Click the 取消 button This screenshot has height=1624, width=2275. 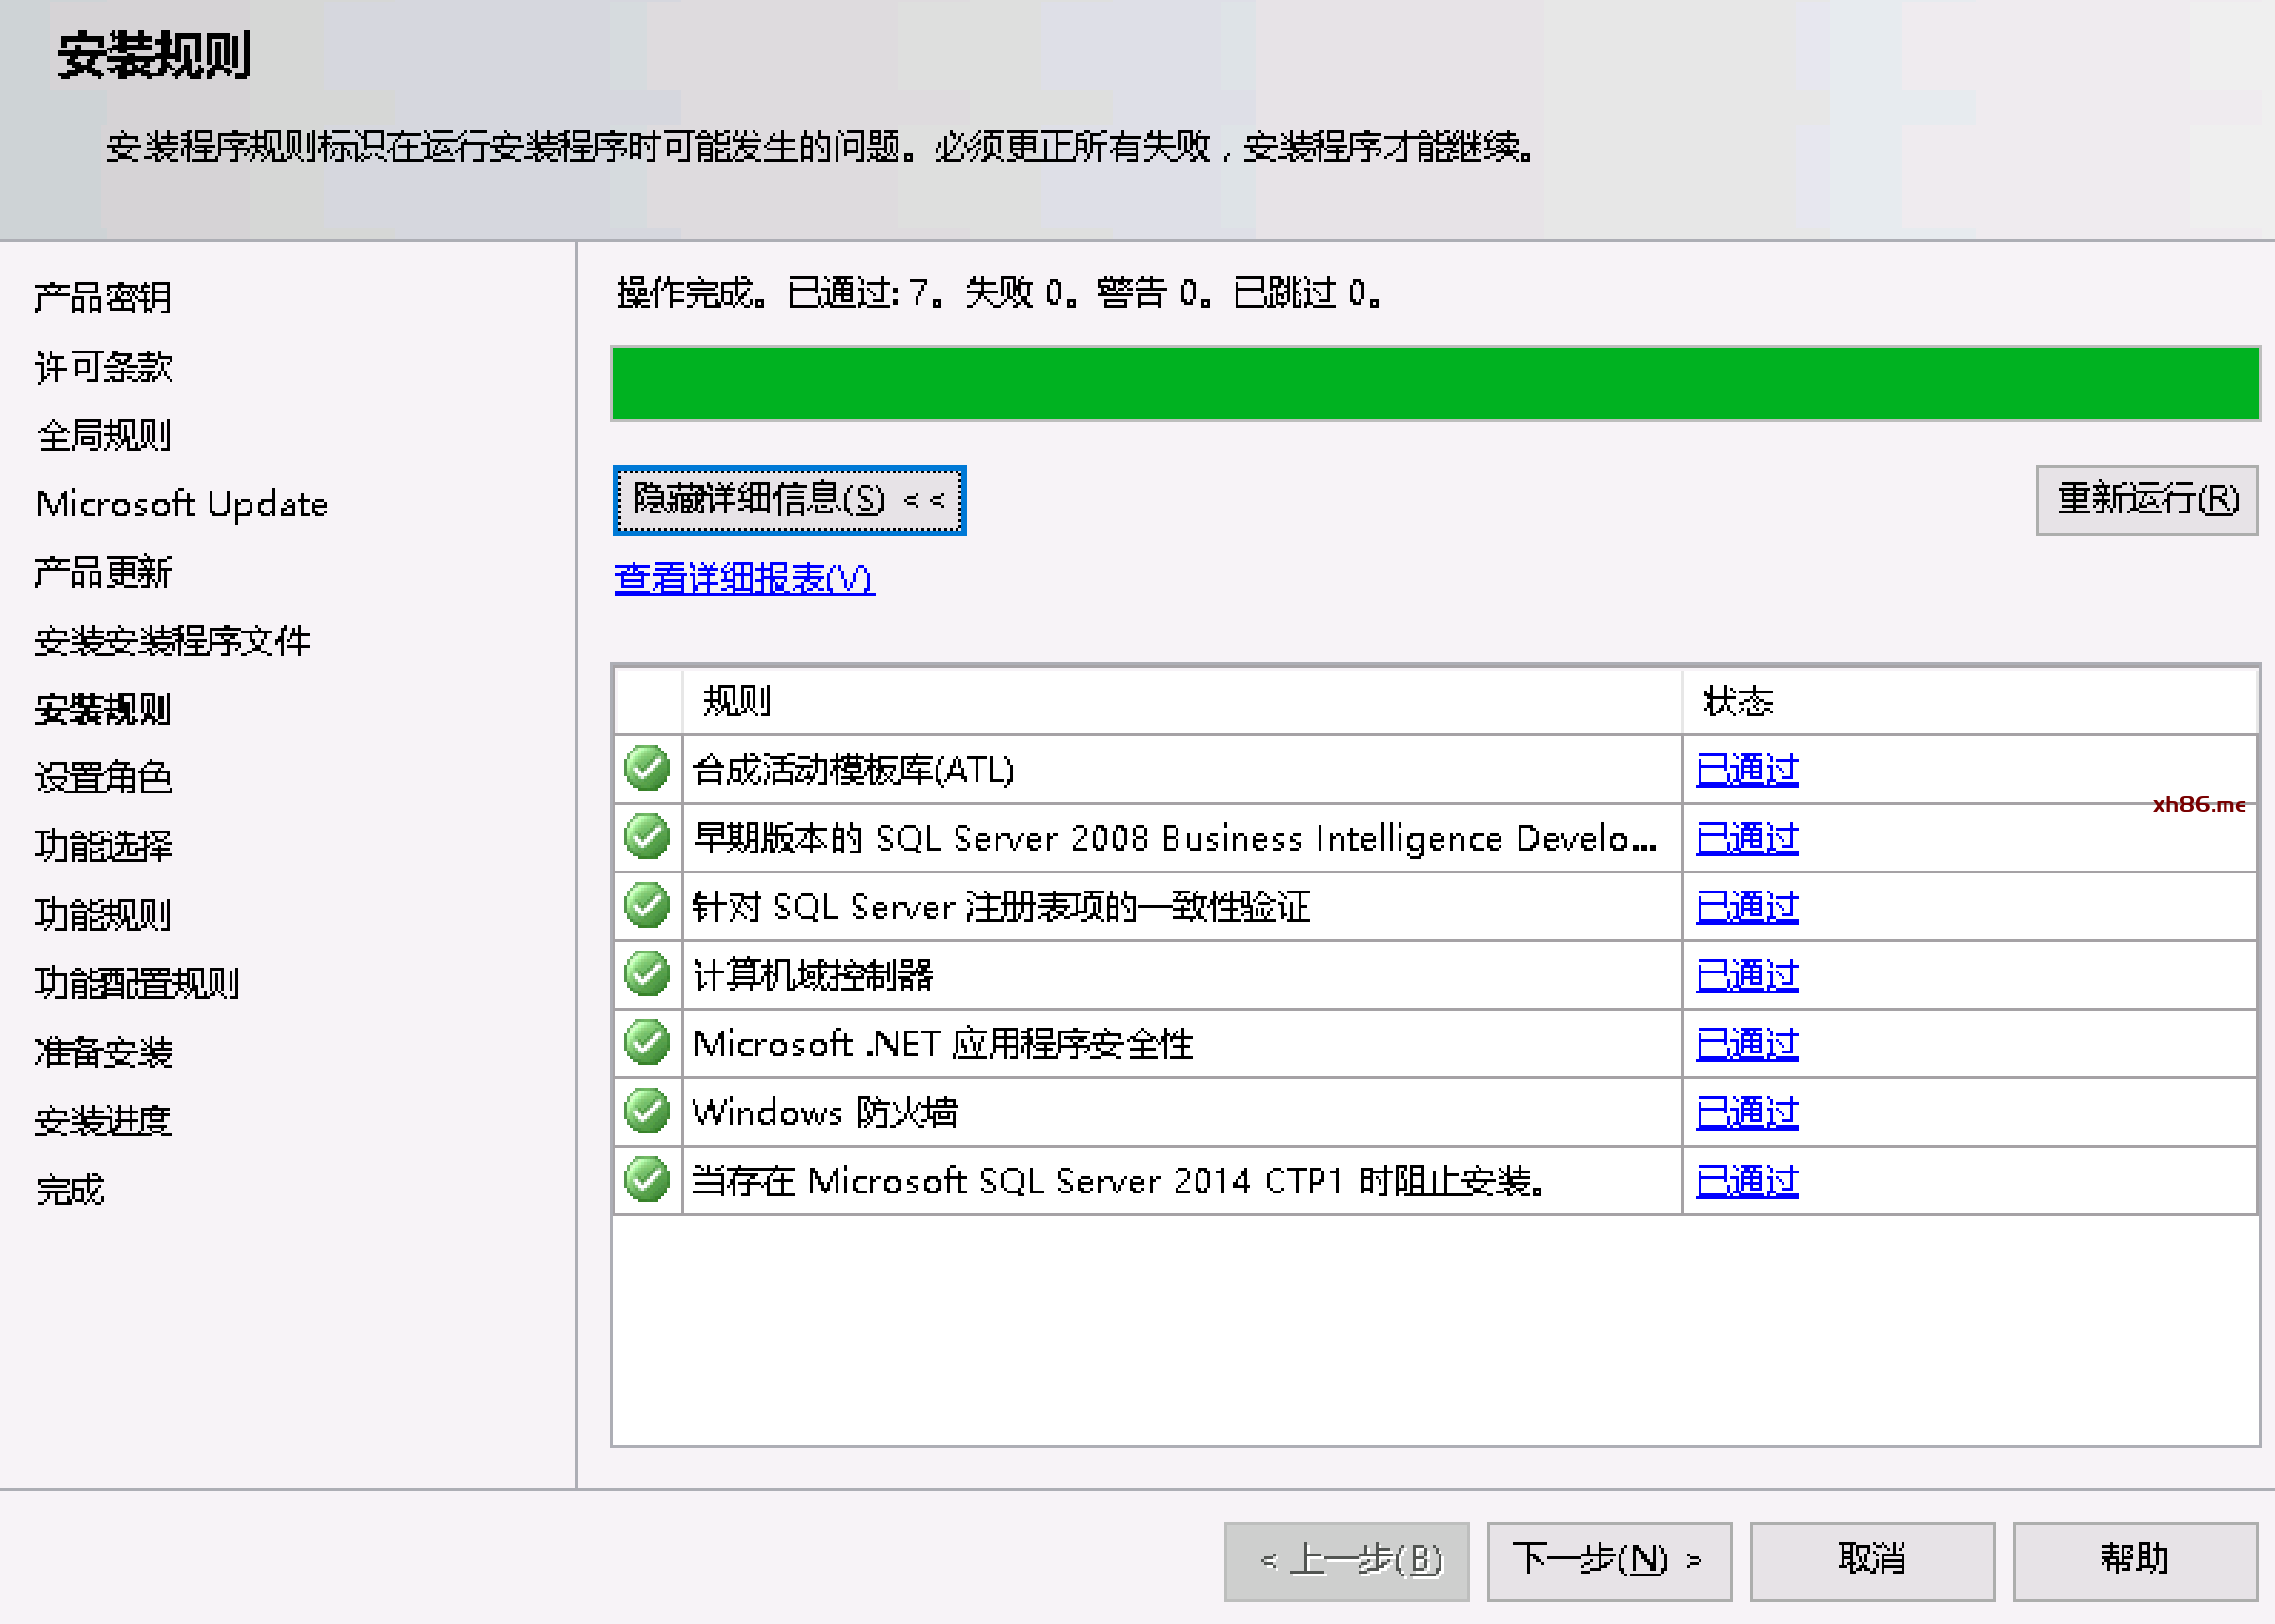(x=1871, y=1559)
